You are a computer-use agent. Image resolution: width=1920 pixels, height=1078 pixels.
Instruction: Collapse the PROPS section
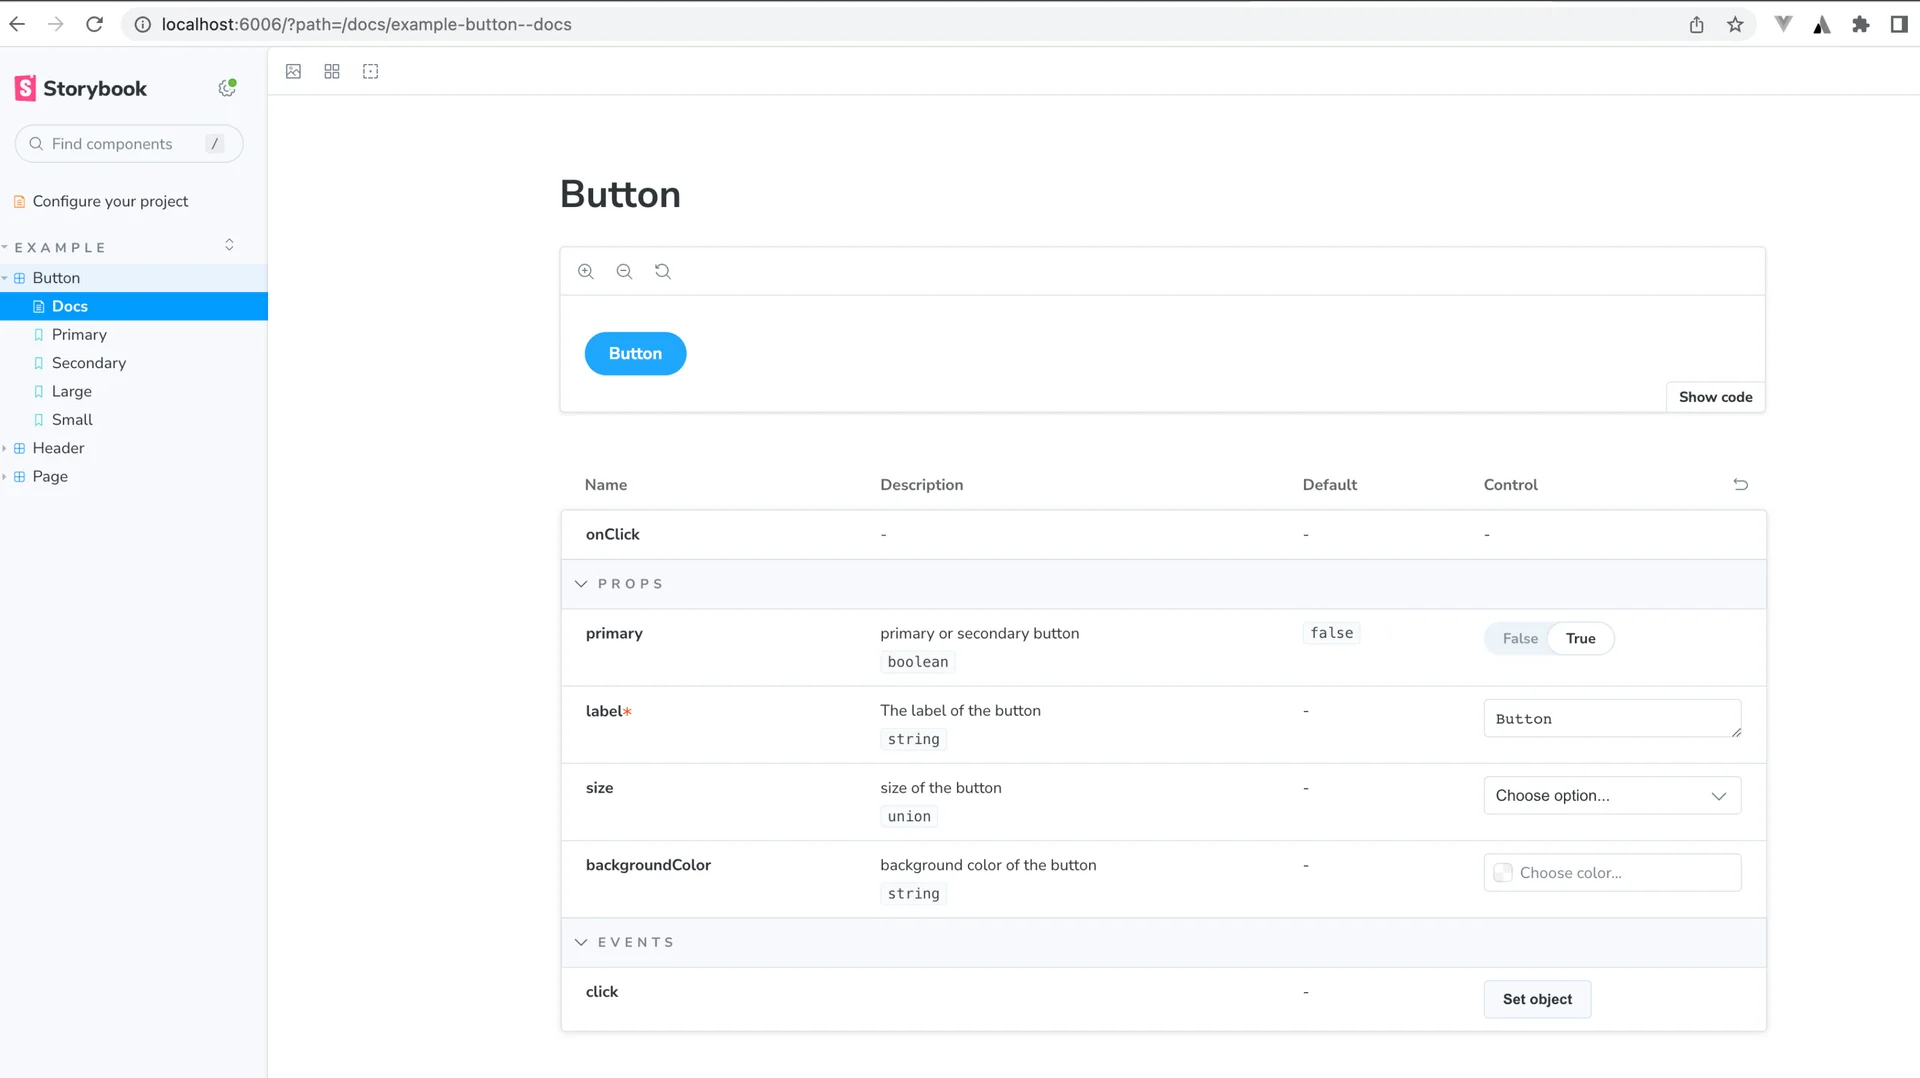[x=581, y=584]
